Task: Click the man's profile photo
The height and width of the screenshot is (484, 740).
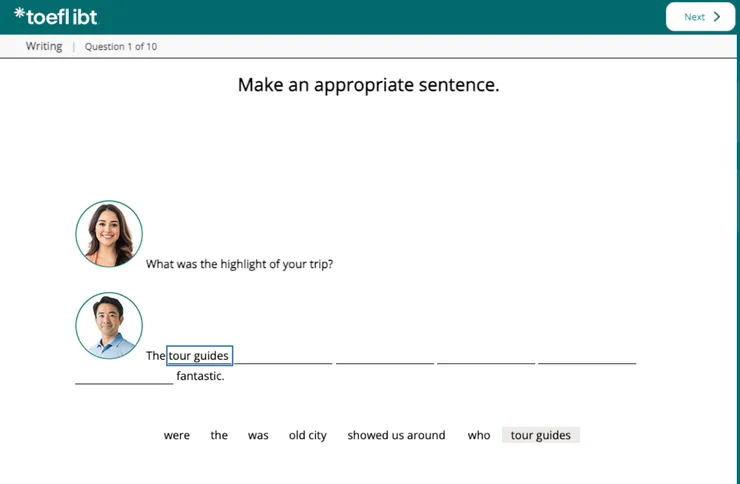Action: [109, 325]
